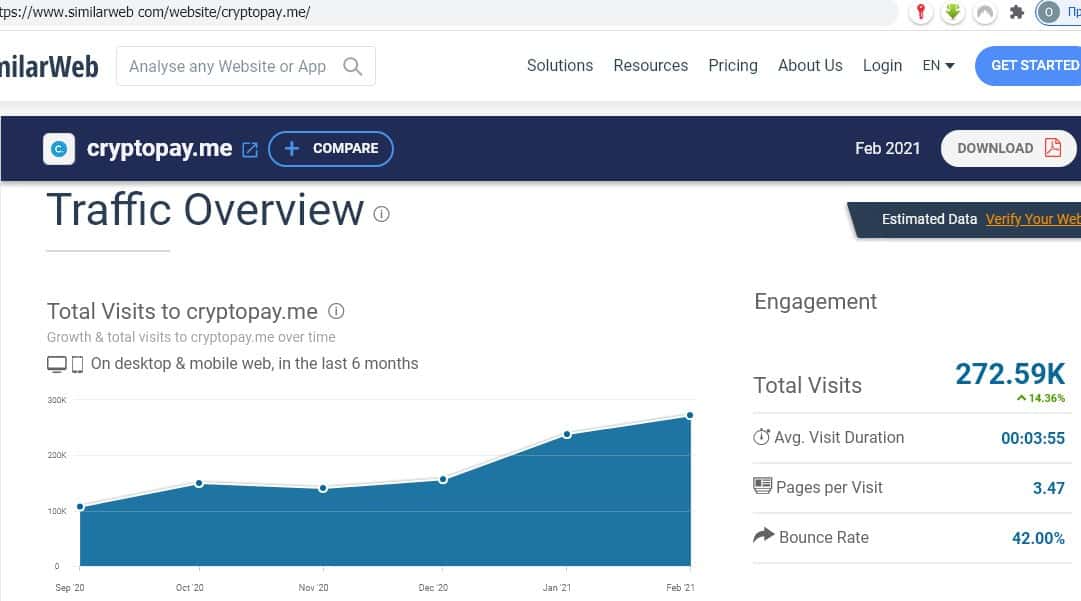The image size is (1081, 601).
Task: Open the browser extensions puzzle icon
Action: click(1017, 12)
